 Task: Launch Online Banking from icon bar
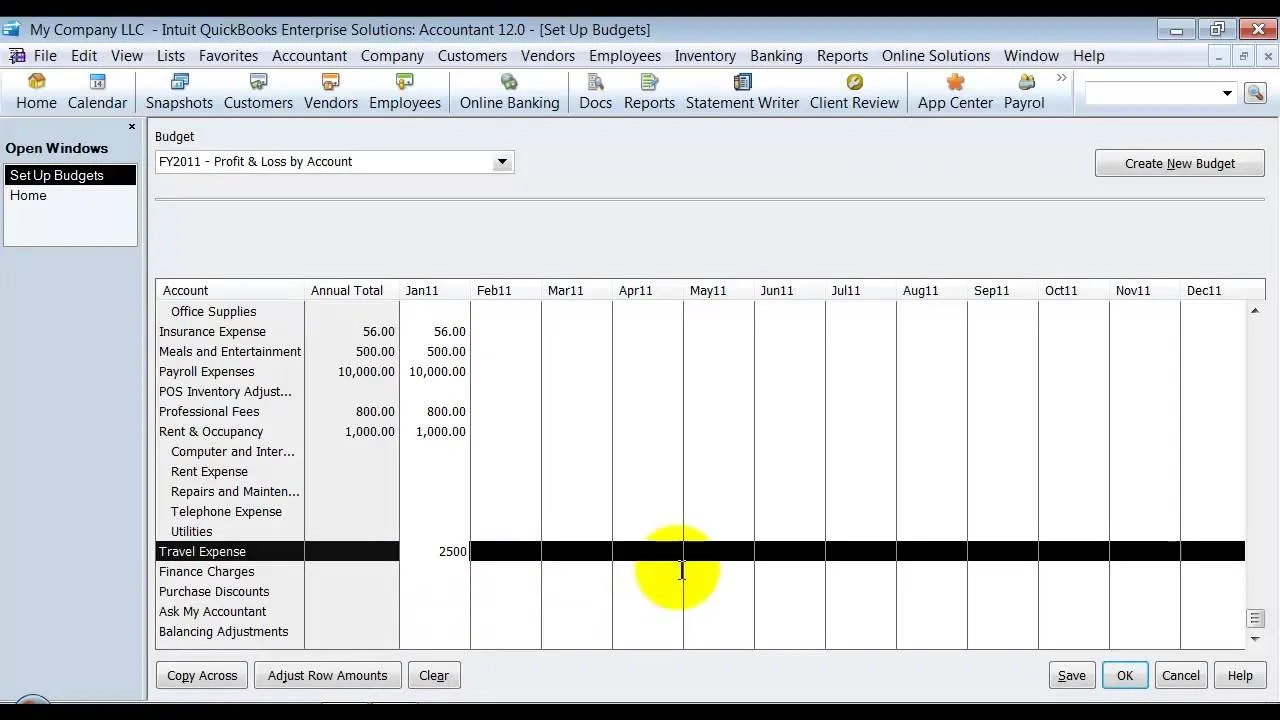[x=509, y=91]
